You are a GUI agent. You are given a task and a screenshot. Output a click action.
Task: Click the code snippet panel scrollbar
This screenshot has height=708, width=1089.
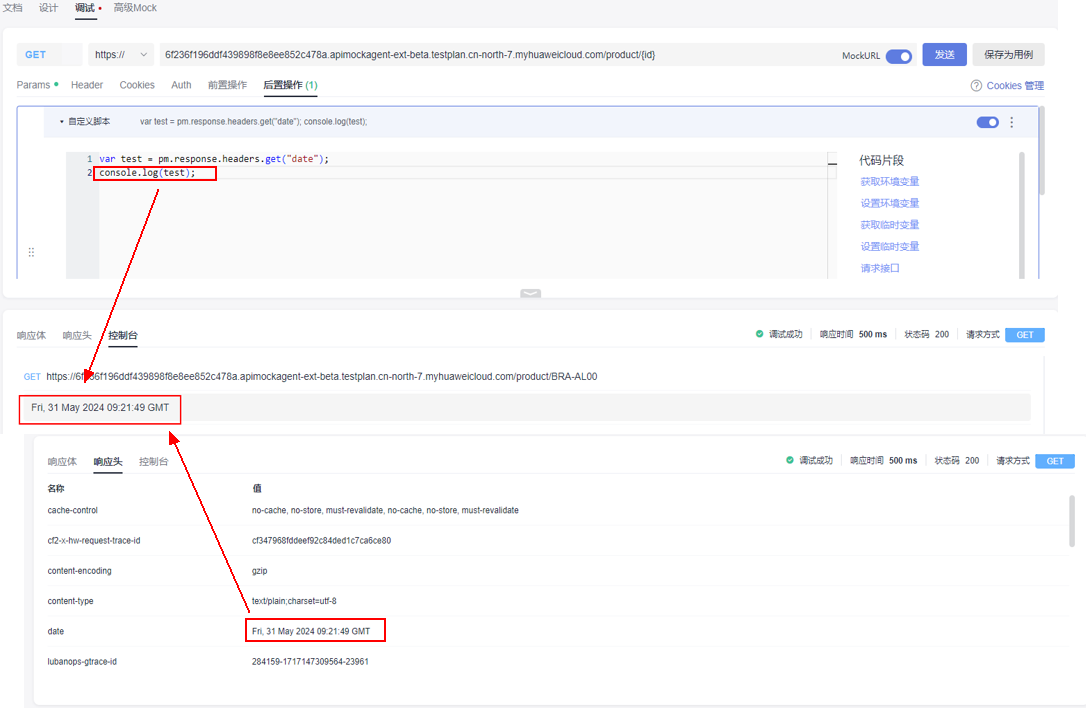[x=1021, y=210]
